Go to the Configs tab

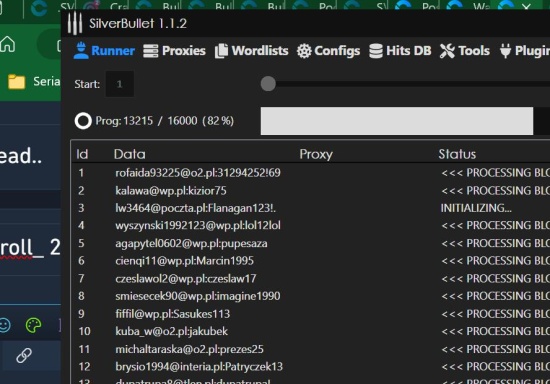pyautogui.click(x=328, y=51)
